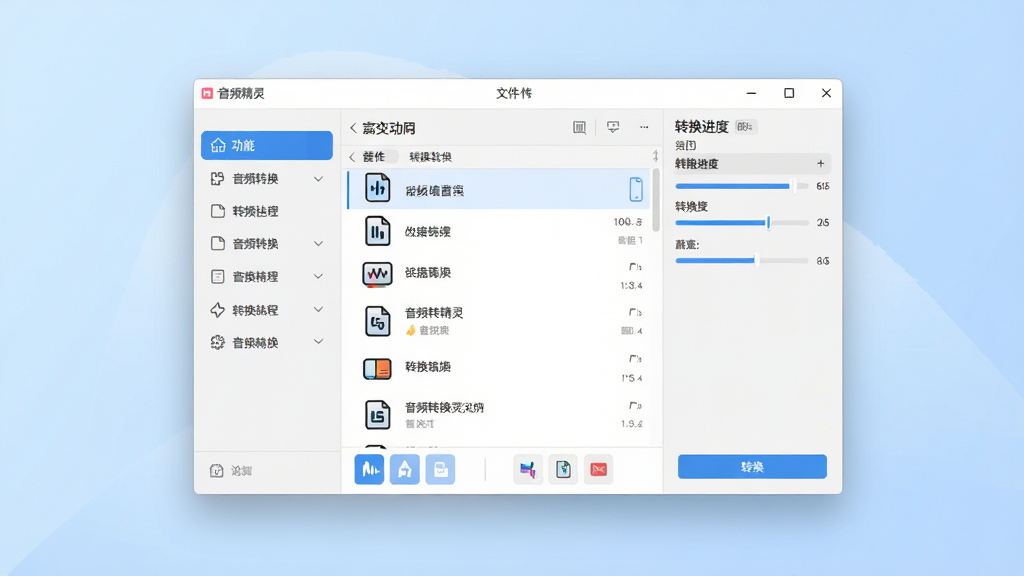This screenshot has height=576, width=1024.
Task: Toggle sort order arrows at tab strip end
Action: pos(655,155)
